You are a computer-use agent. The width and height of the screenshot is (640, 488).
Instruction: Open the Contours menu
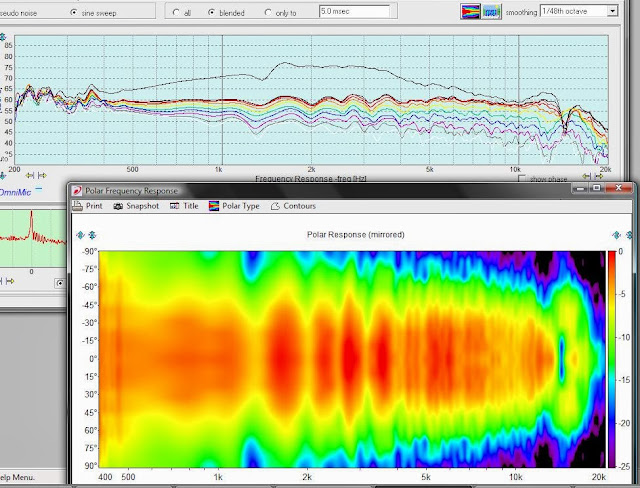[300, 206]
